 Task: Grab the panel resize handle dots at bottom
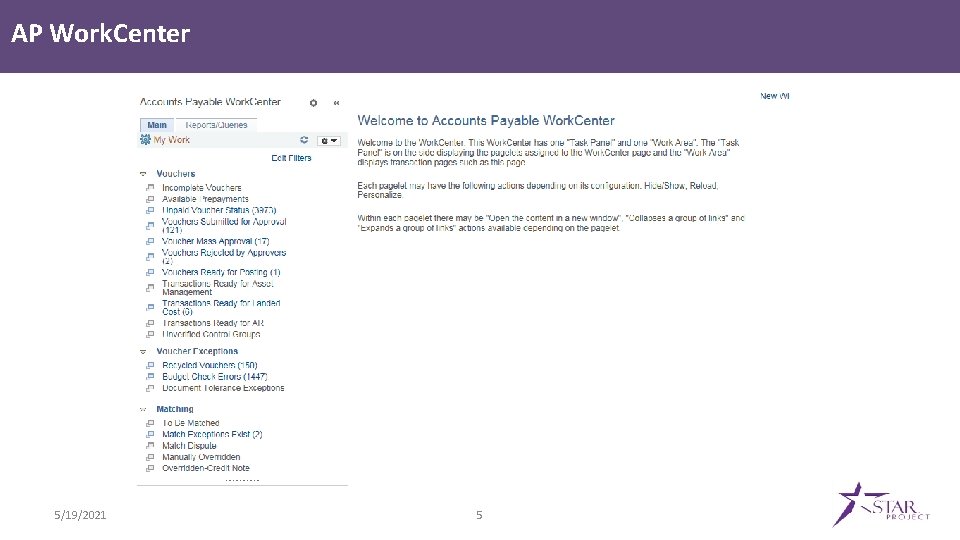pos(242,481)
